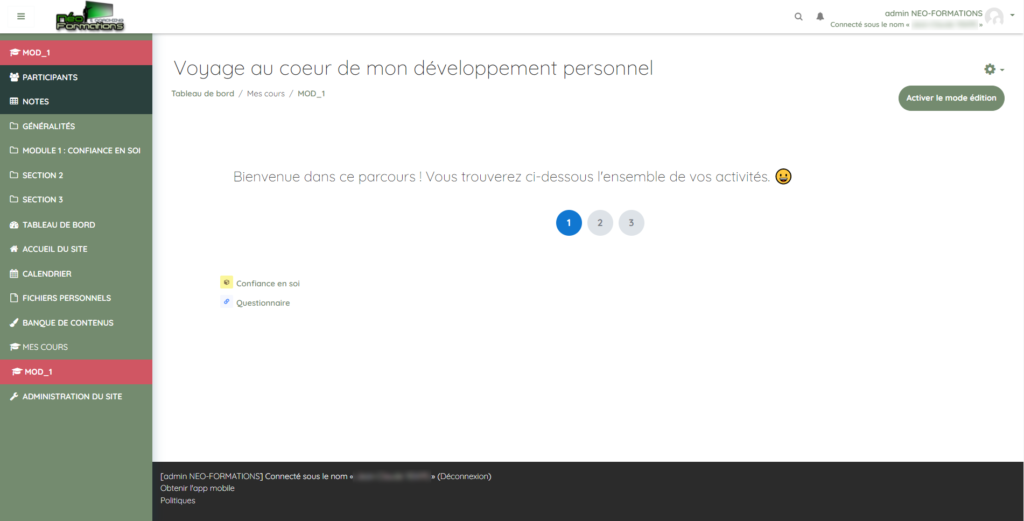
Task: Open Participants in the sidebar
Action: (76, 77)
